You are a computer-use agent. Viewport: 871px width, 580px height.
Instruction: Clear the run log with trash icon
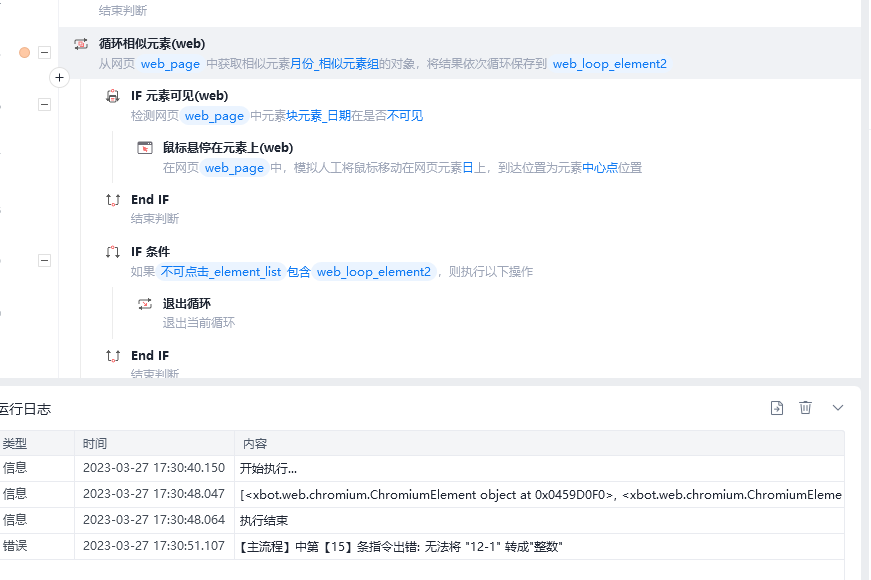coord(805,408)
